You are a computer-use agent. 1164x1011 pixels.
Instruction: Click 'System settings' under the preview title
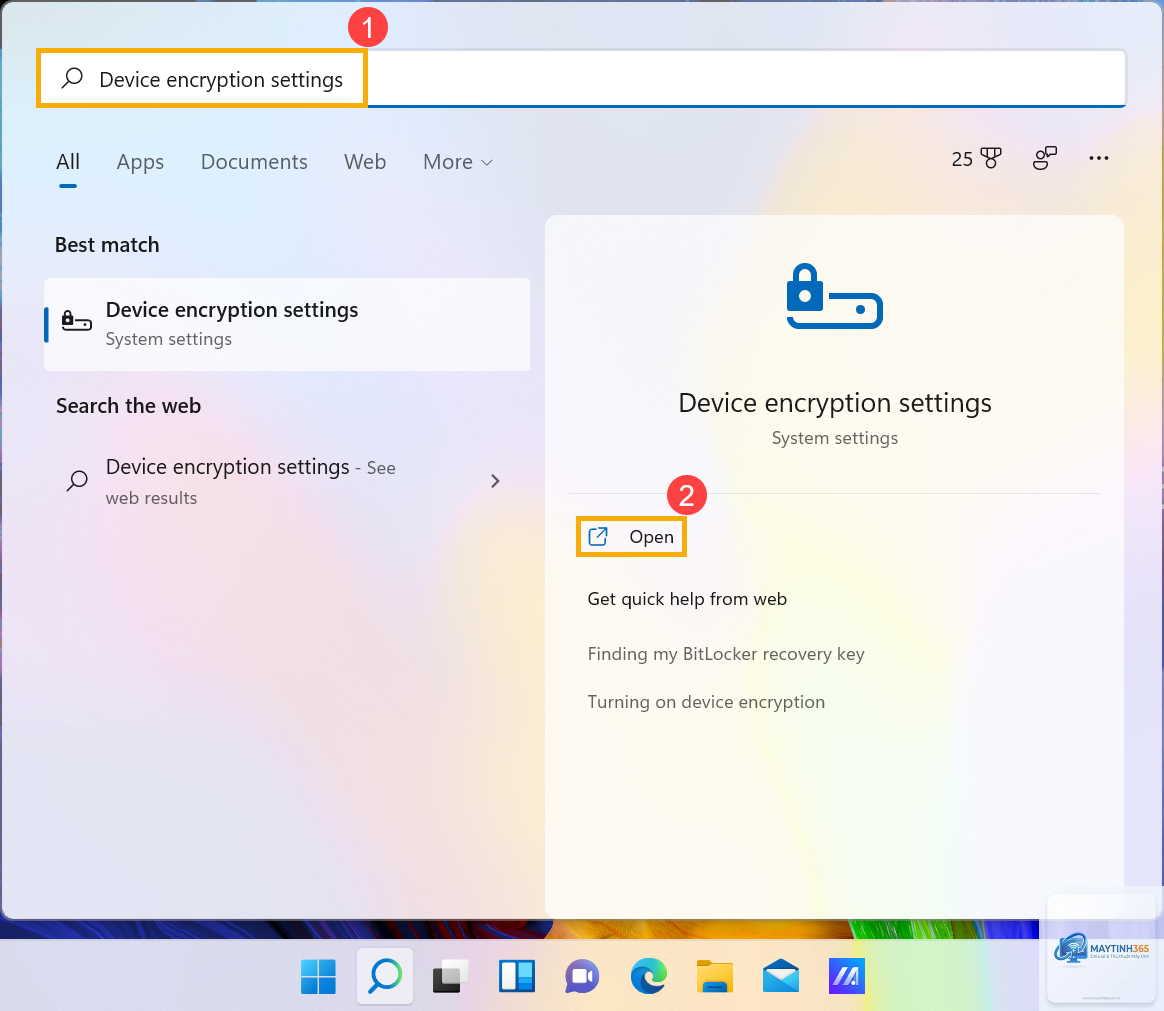(834, 438)
